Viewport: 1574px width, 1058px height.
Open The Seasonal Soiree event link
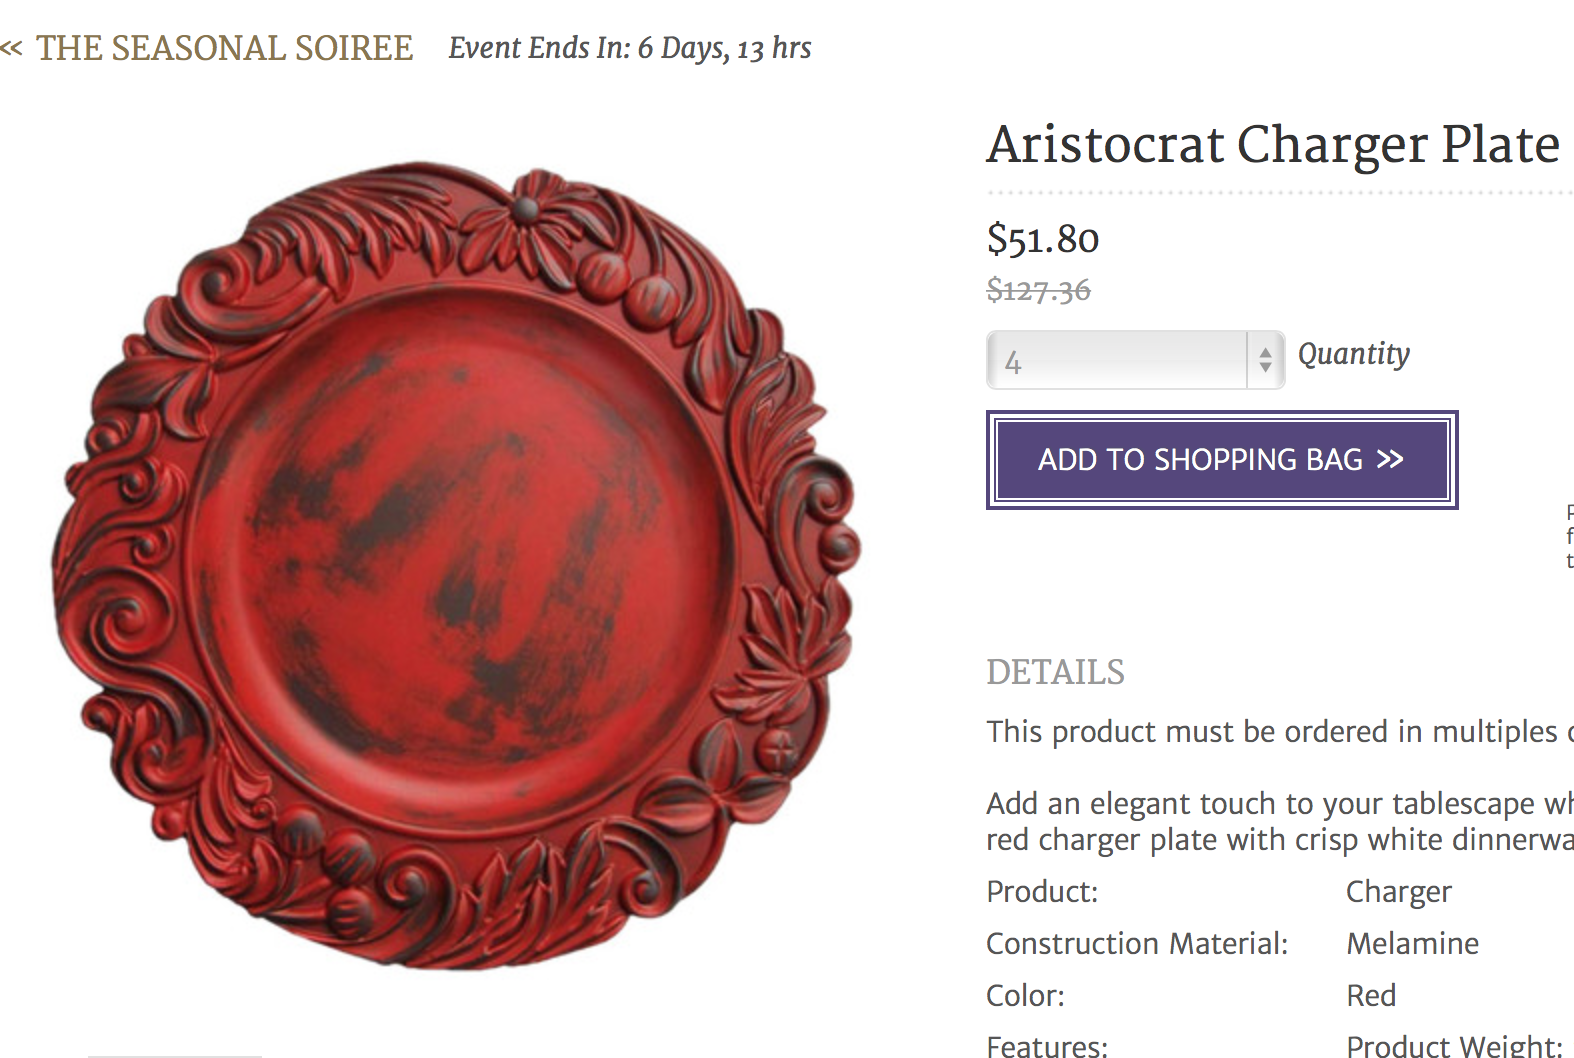point(224,48)
